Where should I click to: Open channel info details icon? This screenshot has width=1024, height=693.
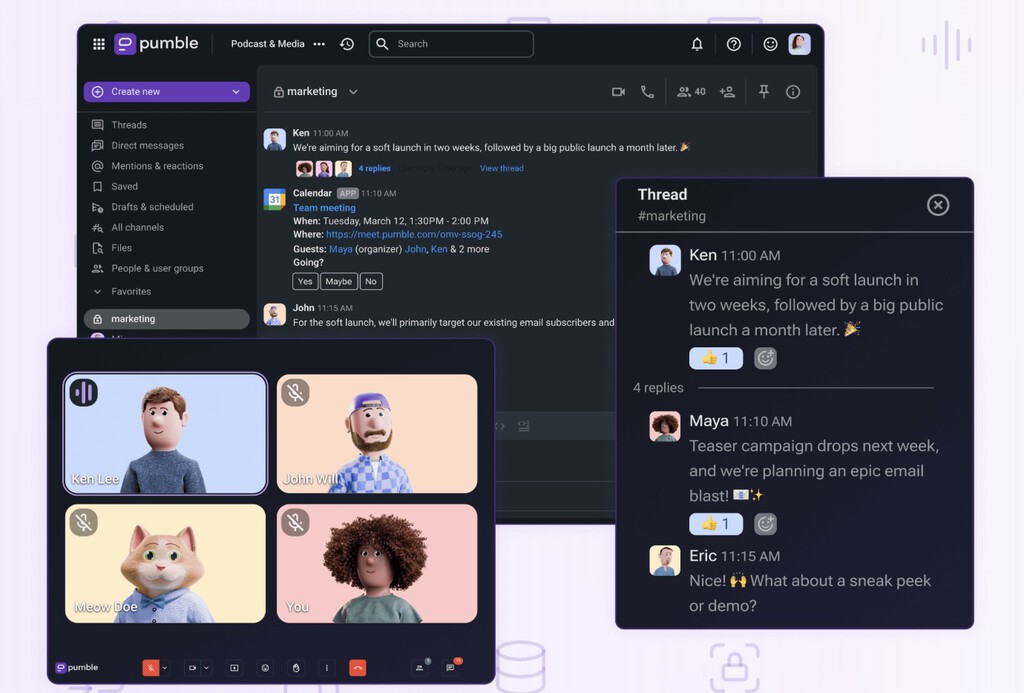(793, 92)
